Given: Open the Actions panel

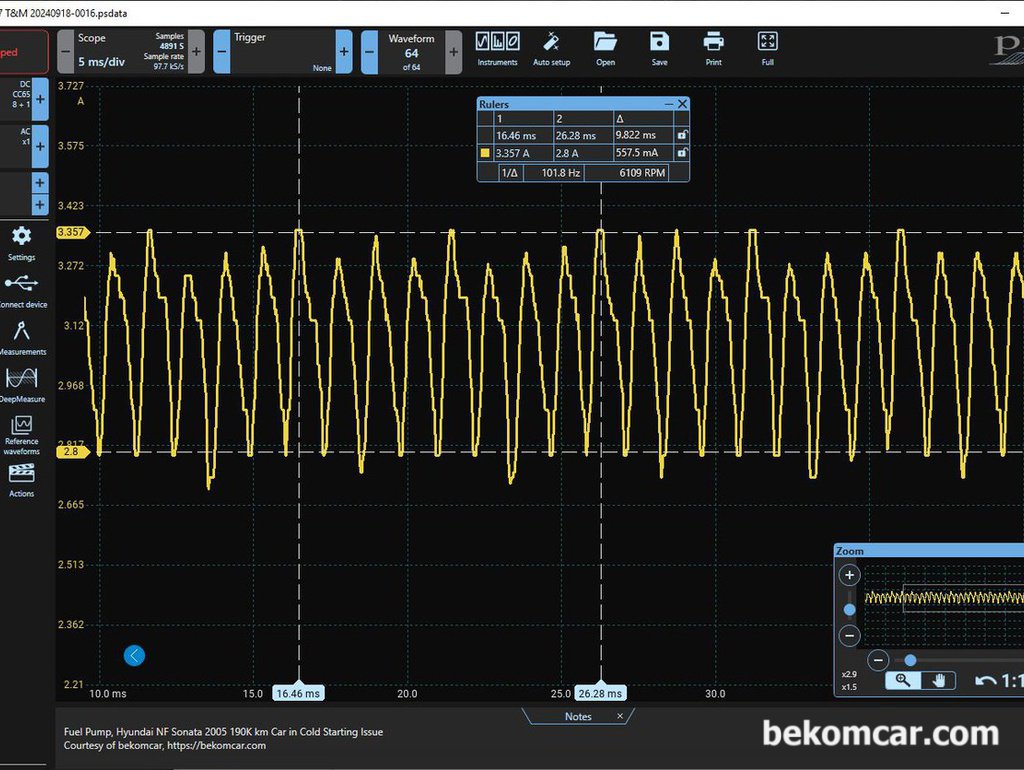Looking at the screenshot, I should 22,480.
